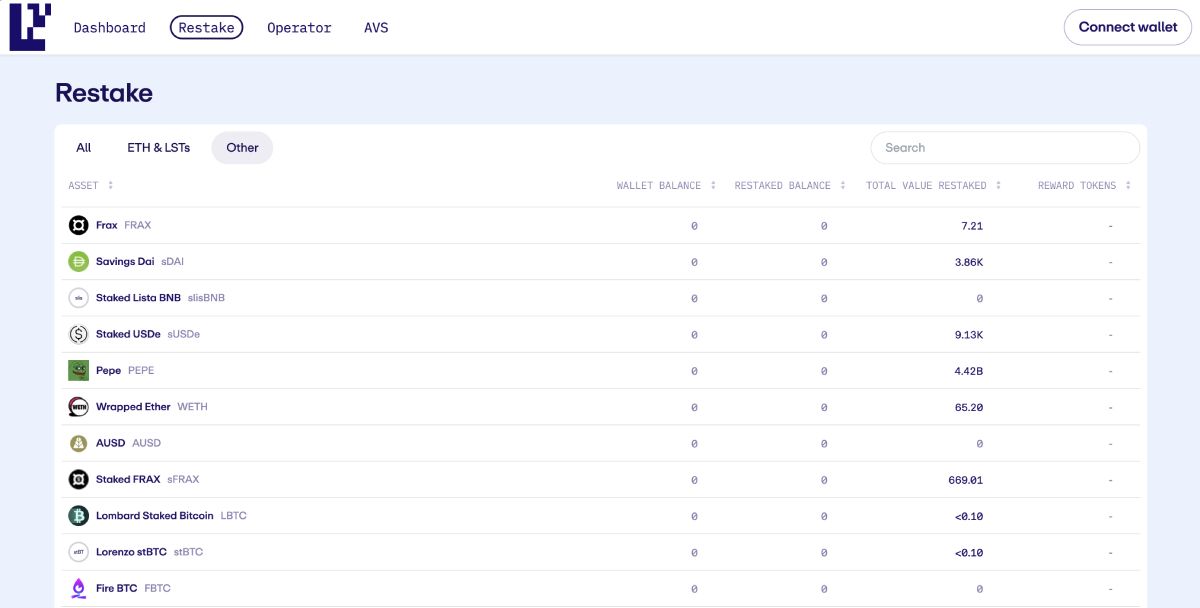Go to the Operator page
Screen dimensions: 1200x608
click(x=299, y=28)
